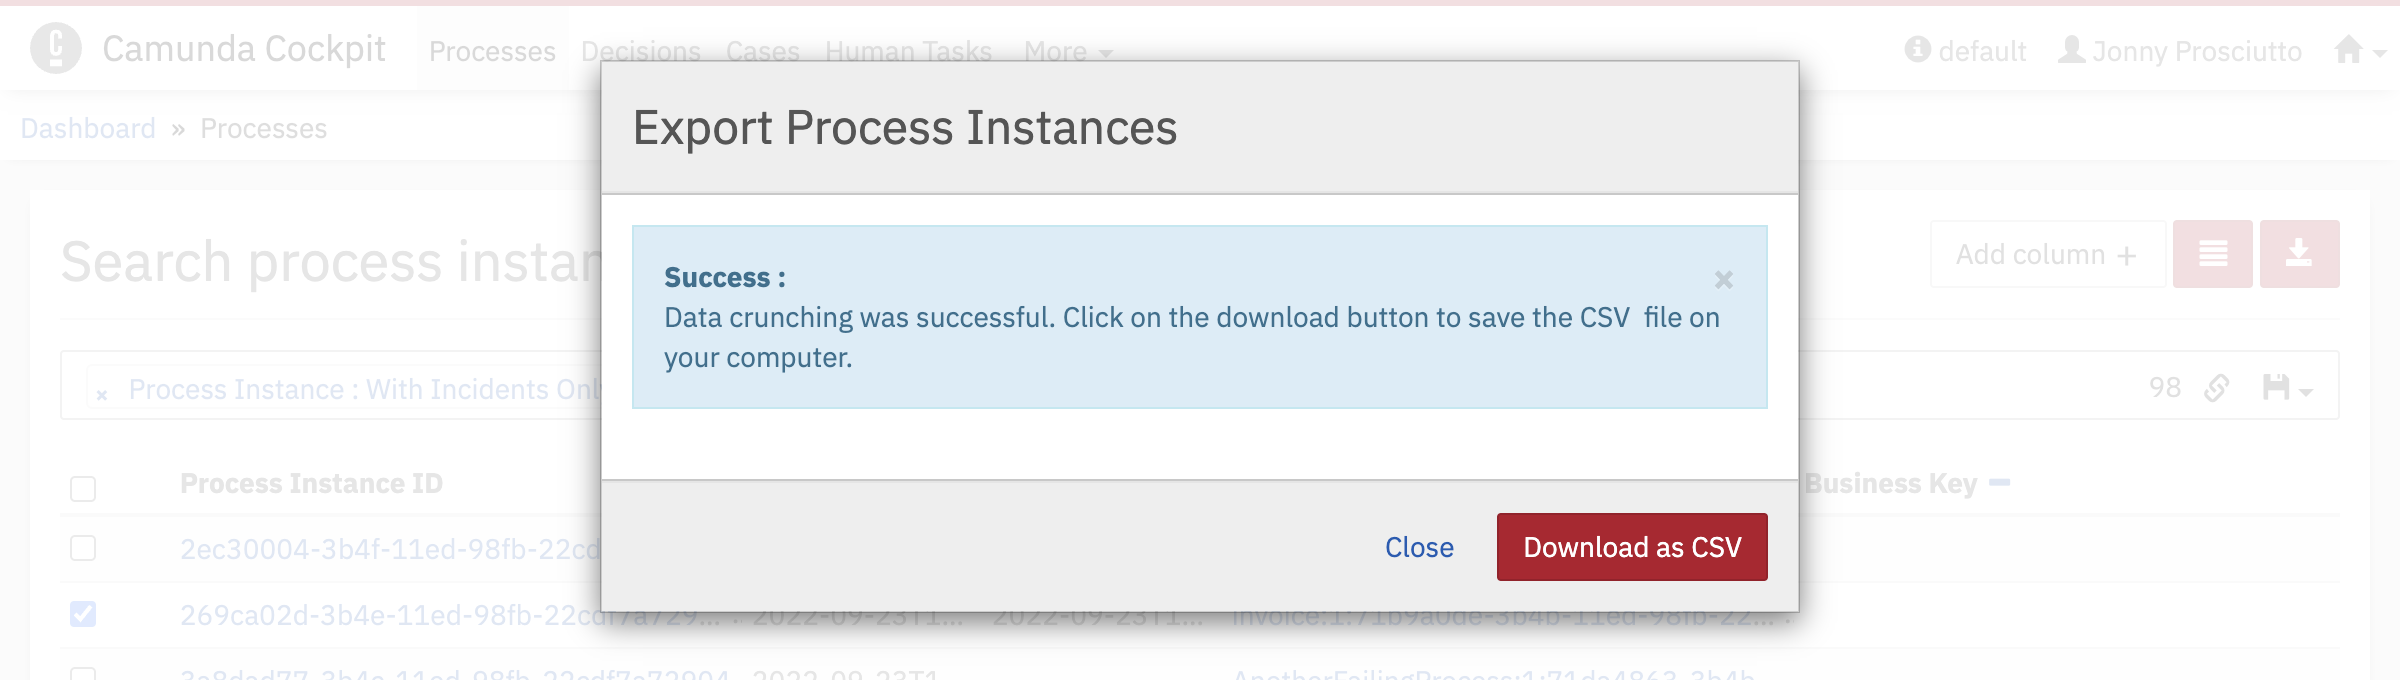Click the Camunda Cockpit logo icon
The width and height of the screenshot is (2400, 680).
pyautogui.click(x=56, y=48)
